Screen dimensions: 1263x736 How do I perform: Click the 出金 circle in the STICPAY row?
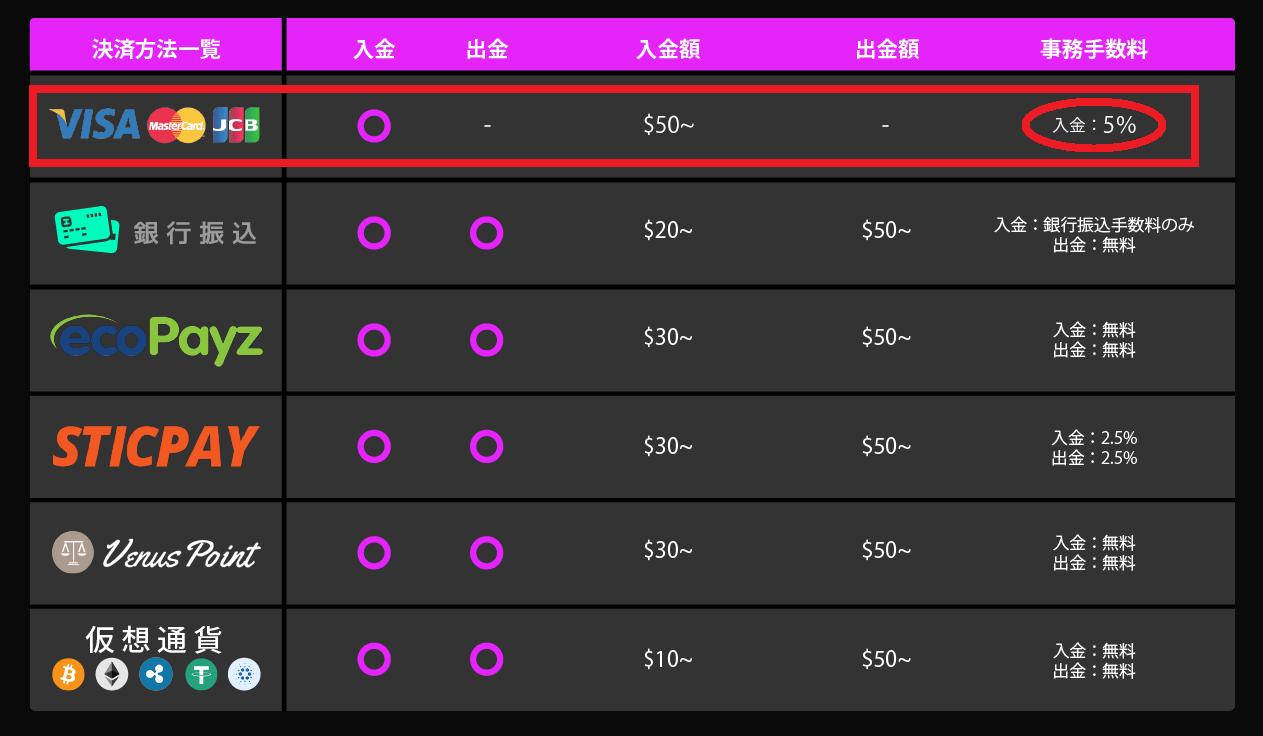[486, 446]
